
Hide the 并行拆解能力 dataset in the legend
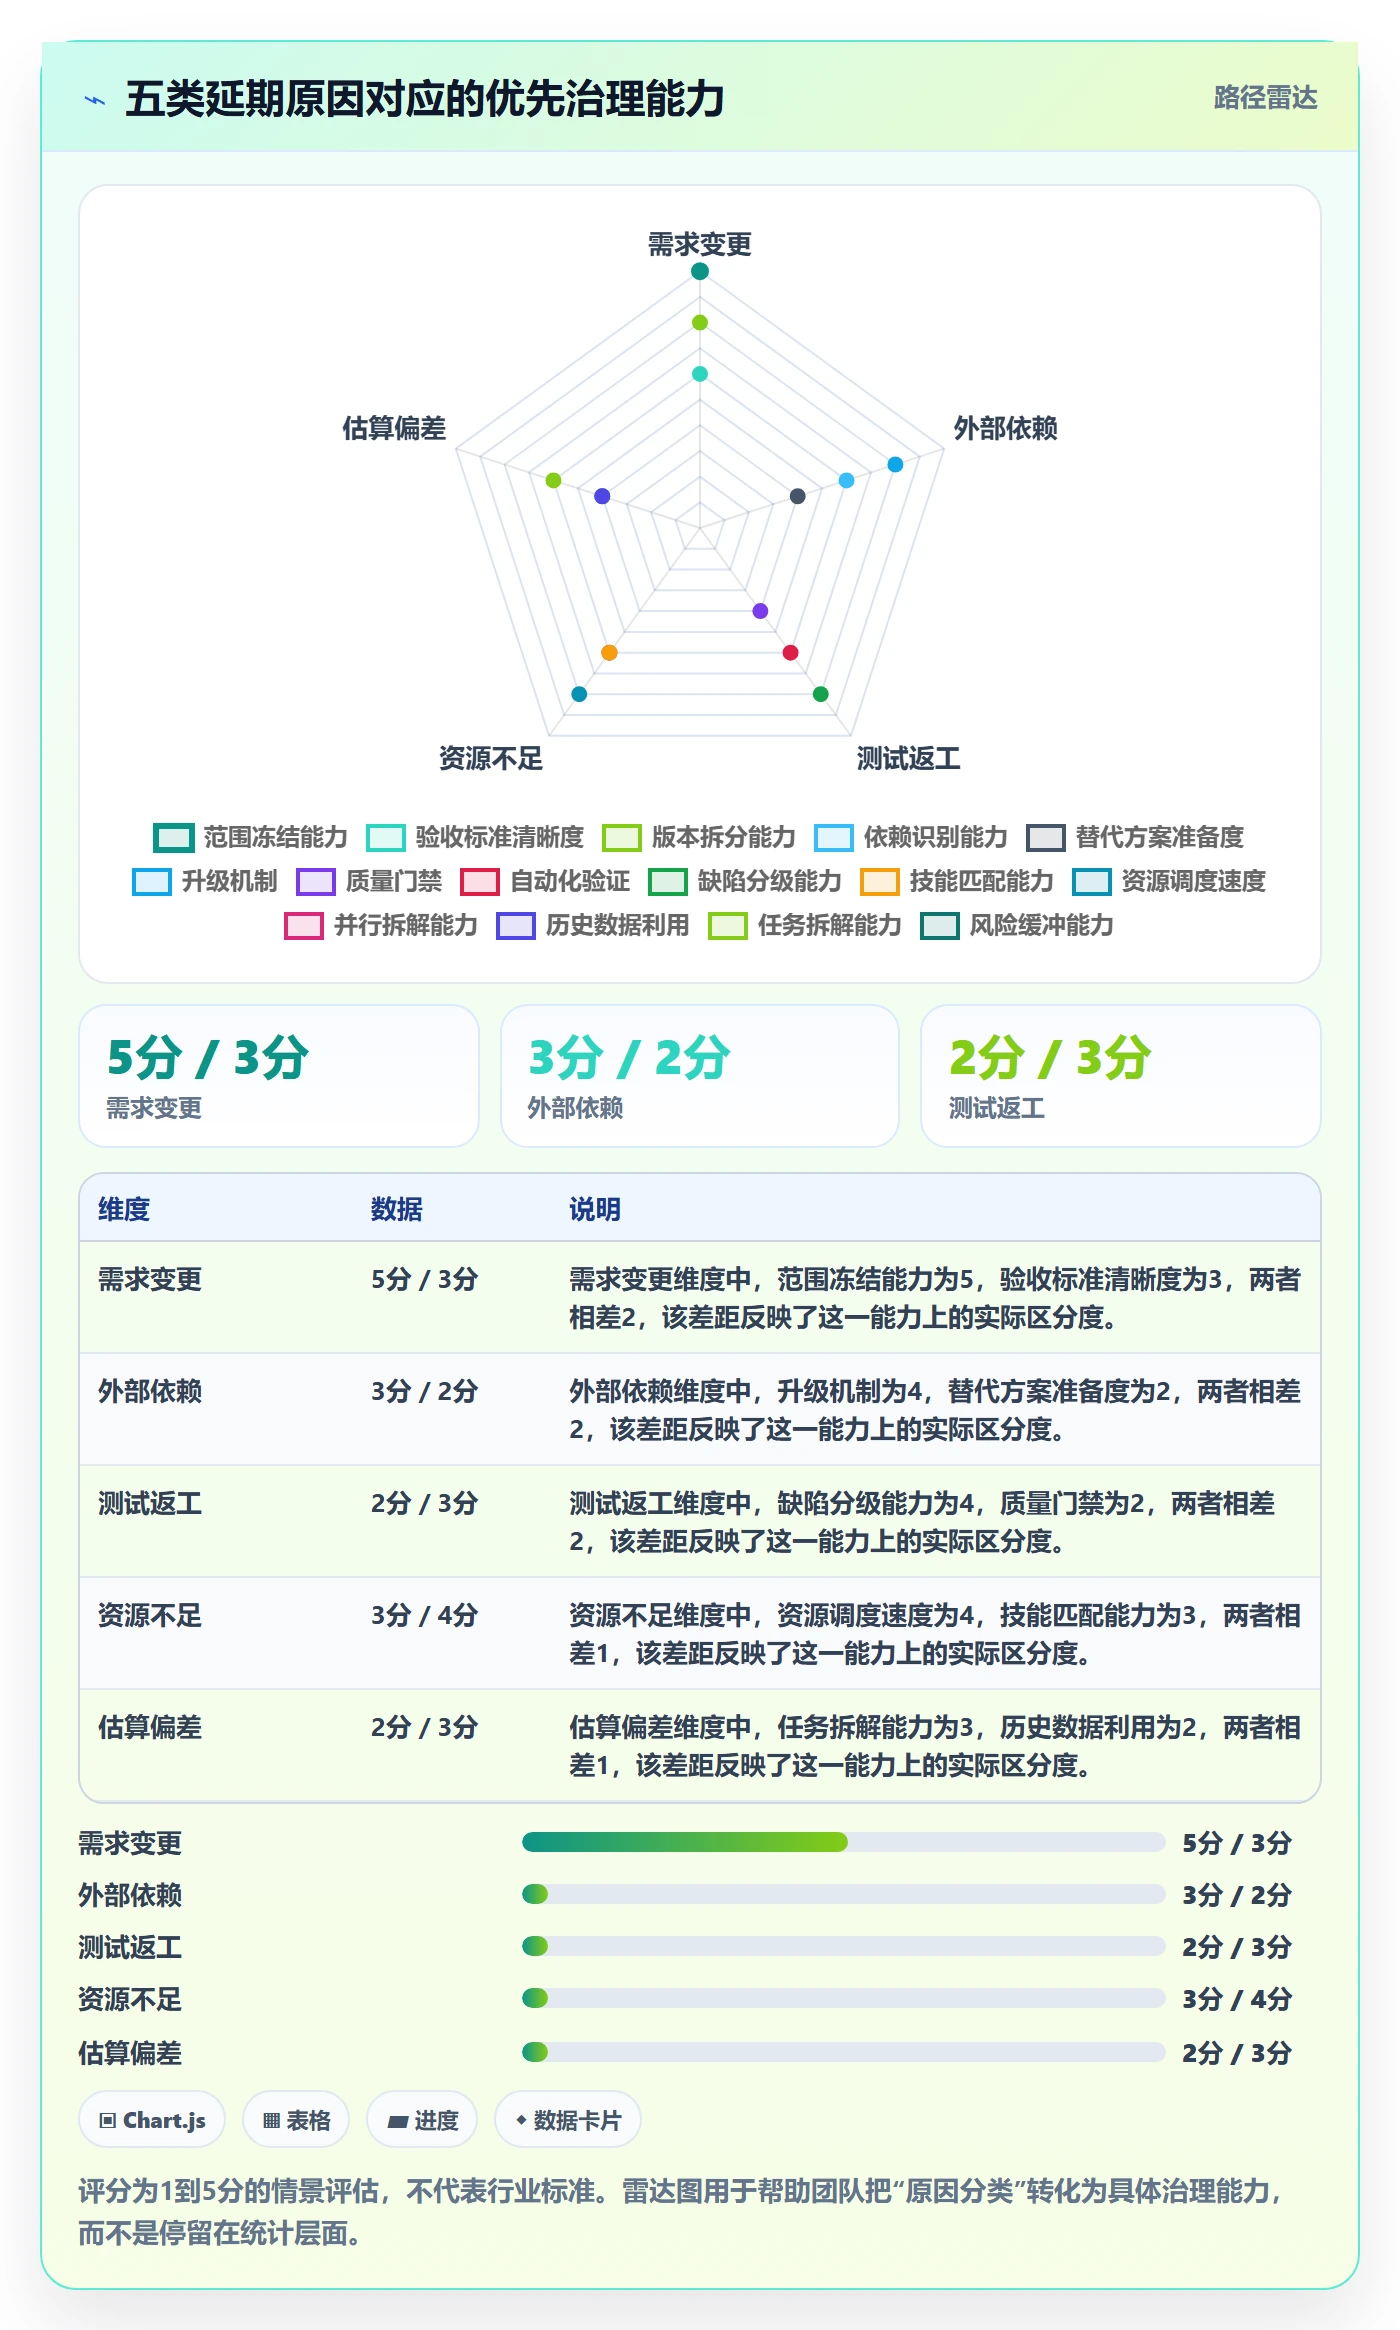pyautogui.click(x=381, y=925)
